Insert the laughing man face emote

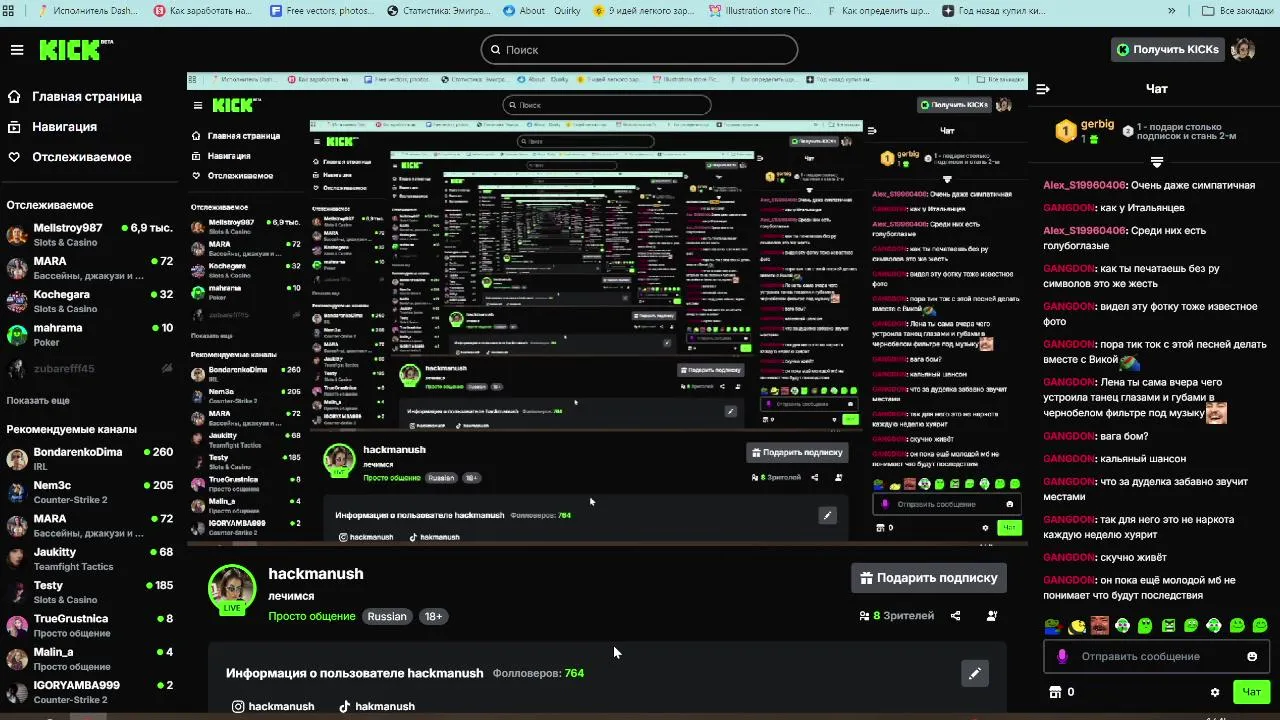1100,626
